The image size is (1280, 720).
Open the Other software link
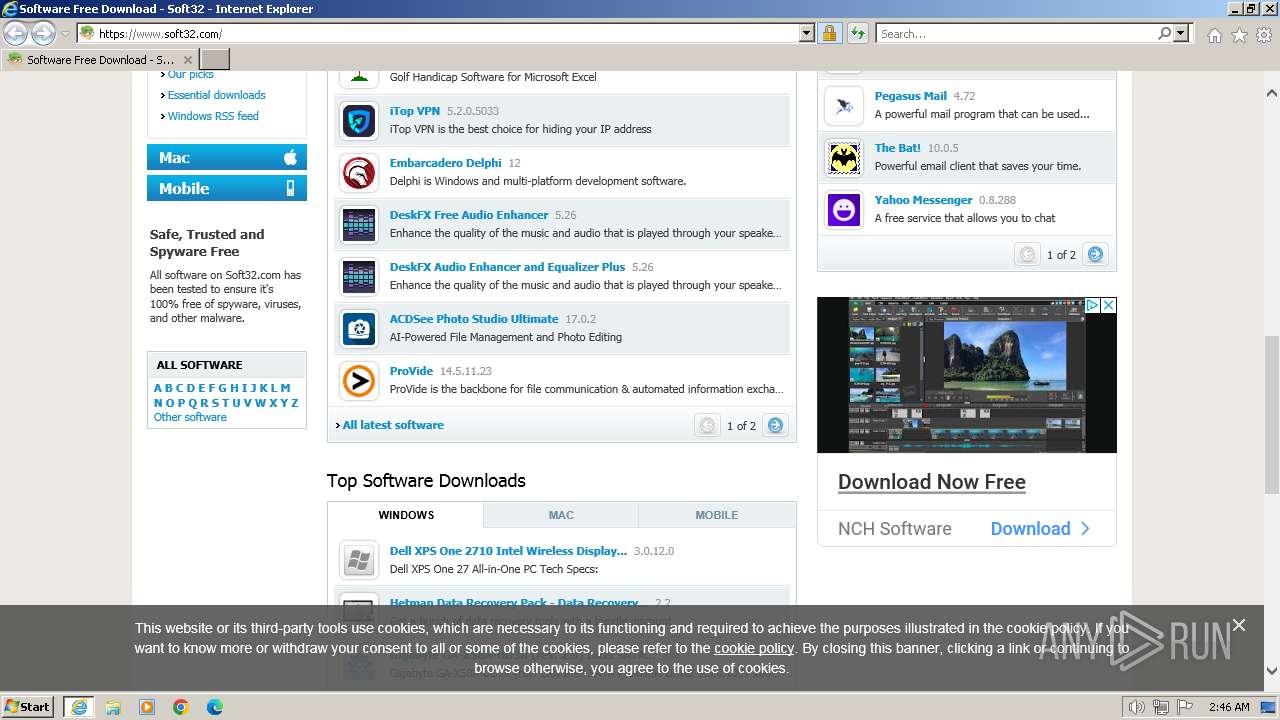(190, 417)
